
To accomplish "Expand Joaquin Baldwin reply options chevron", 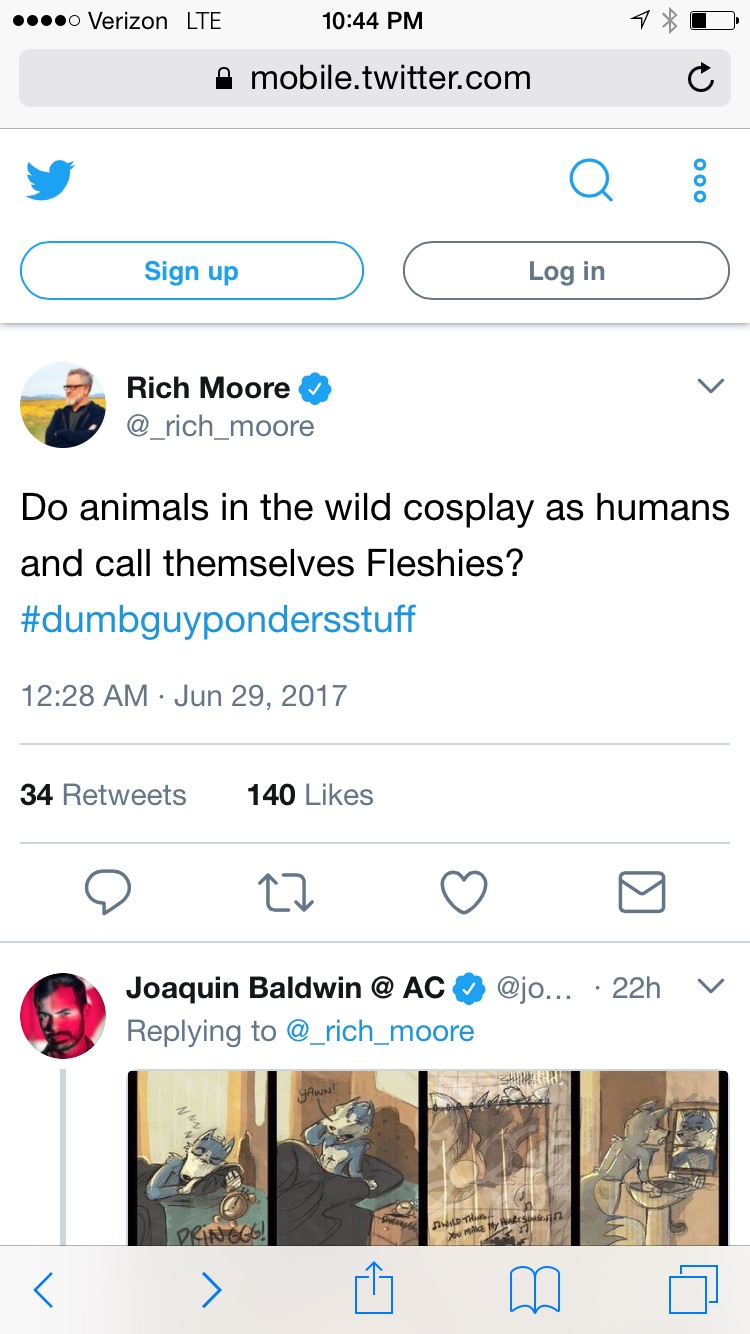I will (x=710, y=987).
